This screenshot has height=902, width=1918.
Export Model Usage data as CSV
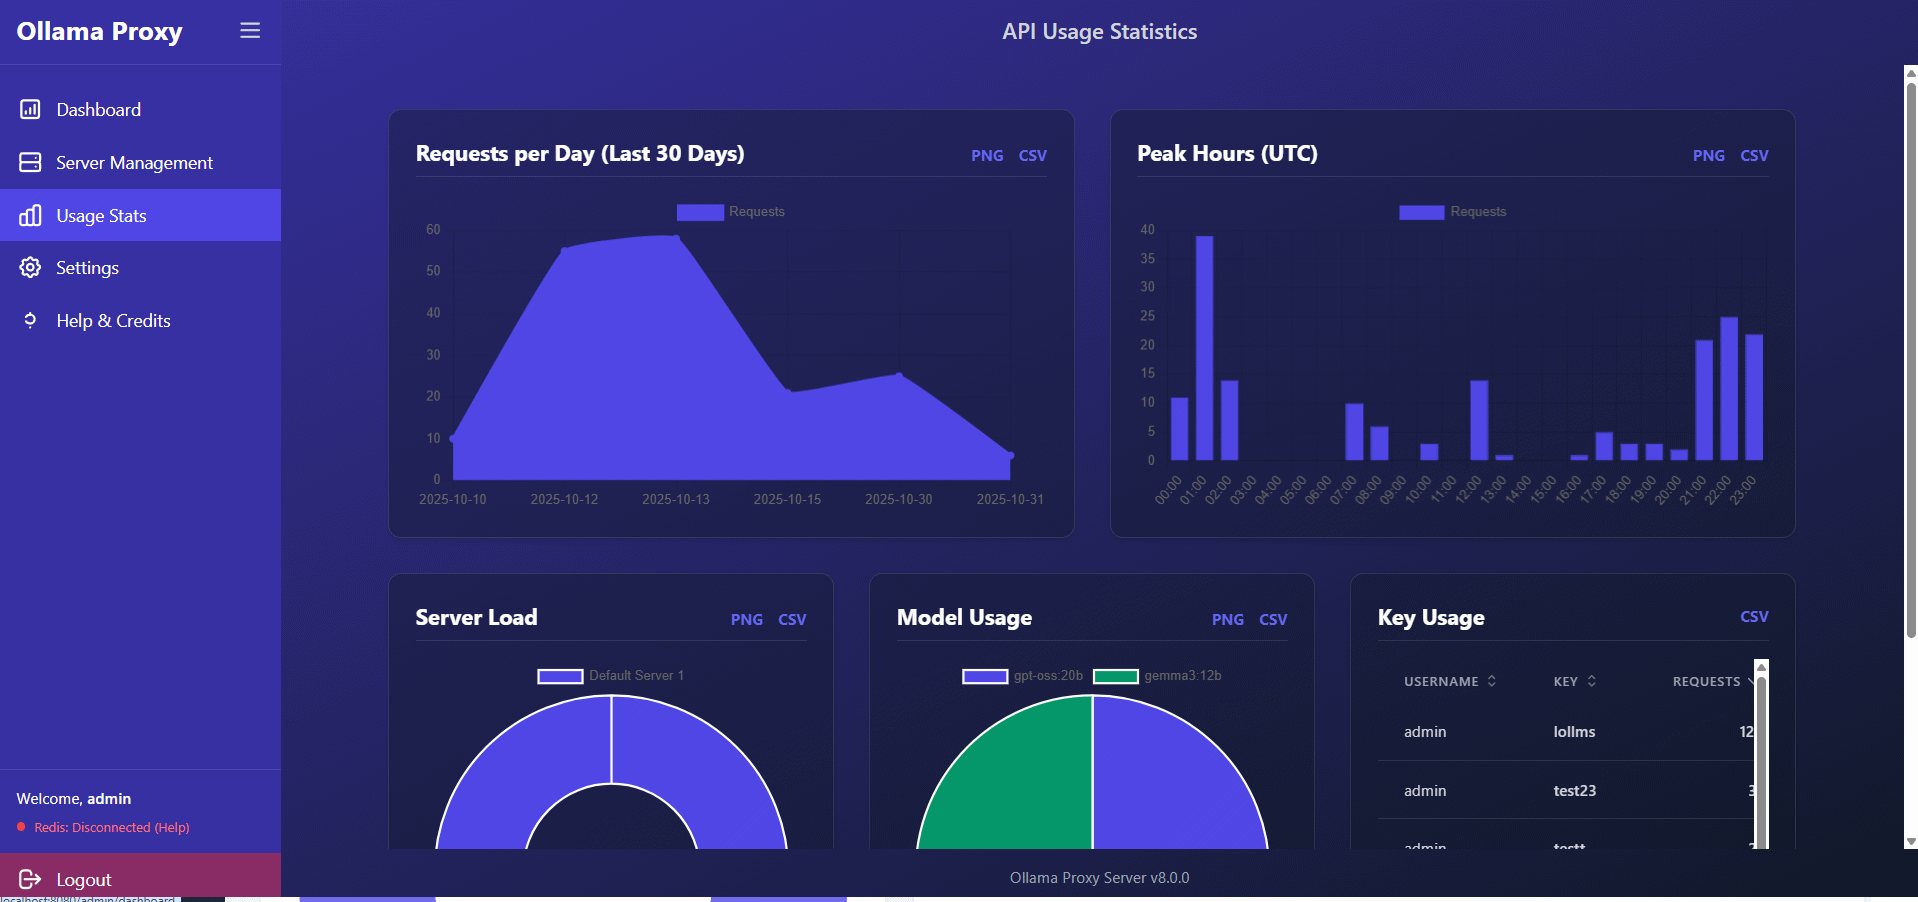point(1273,620)
